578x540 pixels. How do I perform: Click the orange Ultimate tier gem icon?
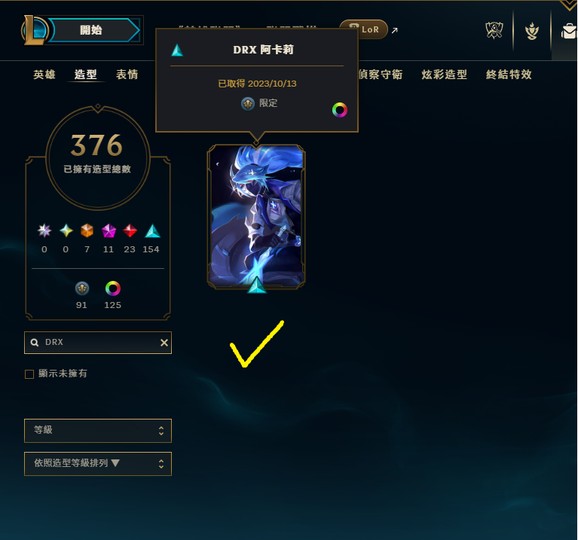coord(87,231)
